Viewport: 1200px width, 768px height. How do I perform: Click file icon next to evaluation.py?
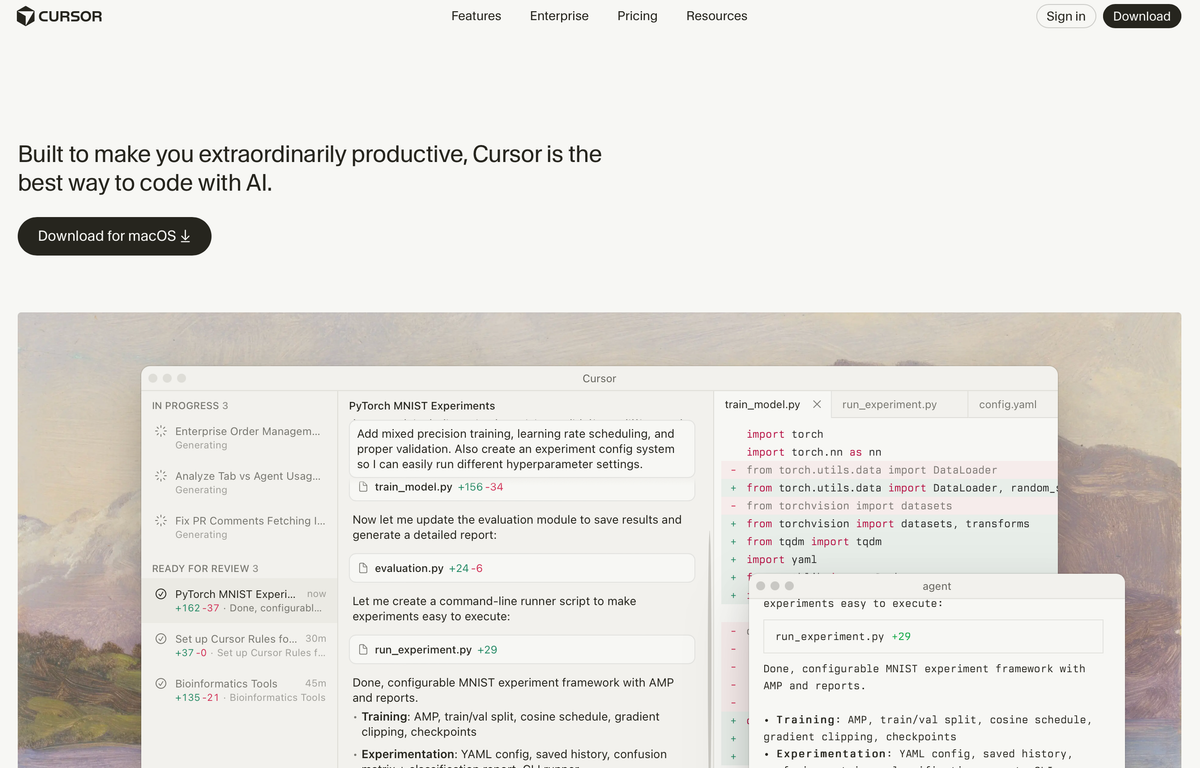pos(364,568)
